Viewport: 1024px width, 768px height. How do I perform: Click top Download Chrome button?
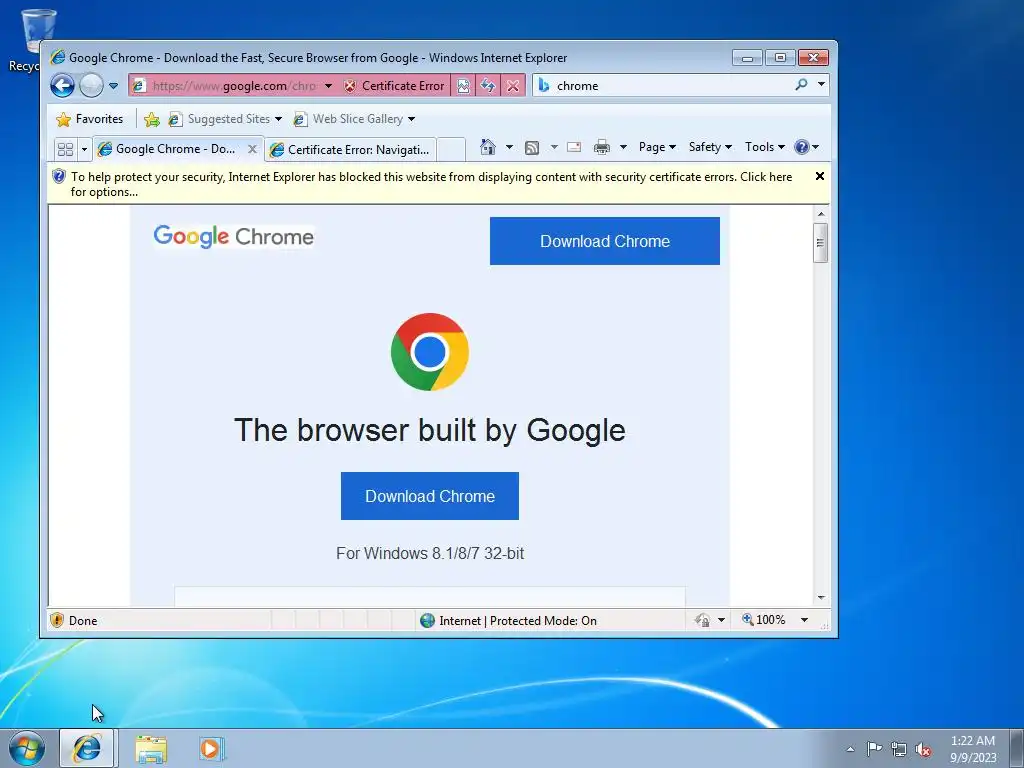(x=605, y=241)
